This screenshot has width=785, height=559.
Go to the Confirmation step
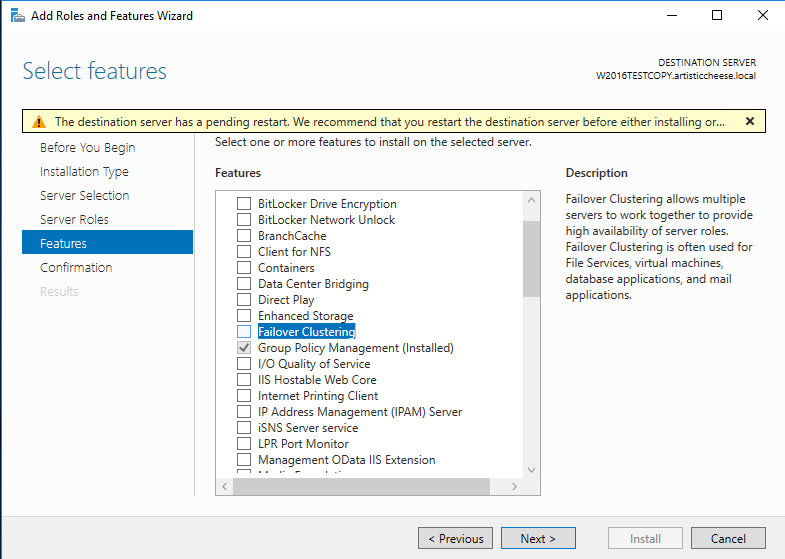tap(76, 267)
